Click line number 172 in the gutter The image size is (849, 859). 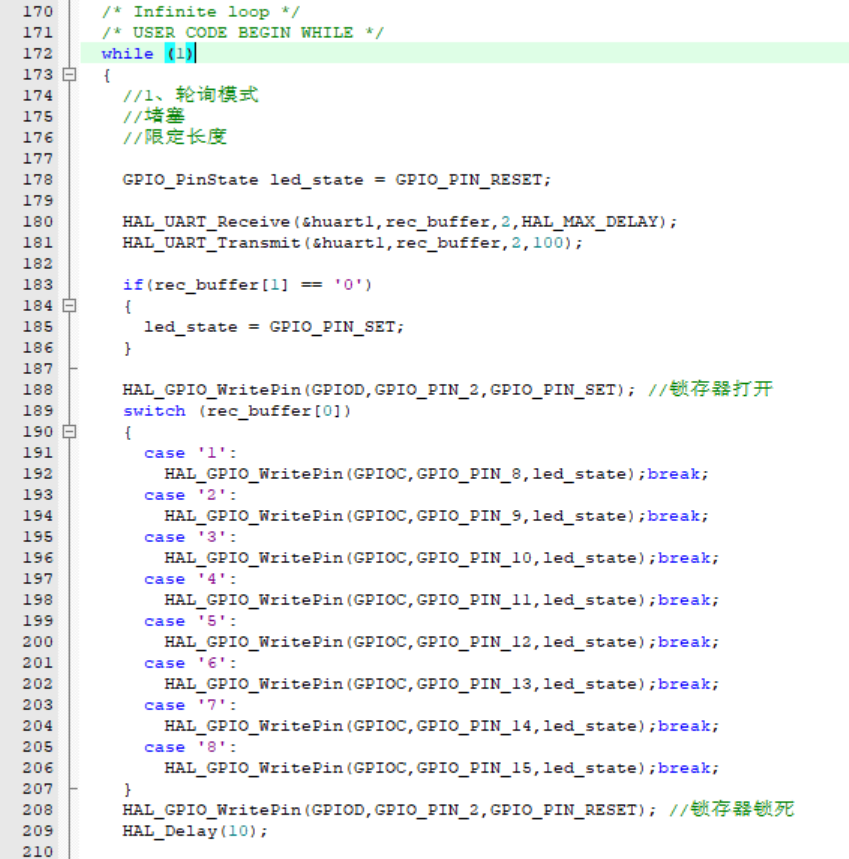pos(37,53)
